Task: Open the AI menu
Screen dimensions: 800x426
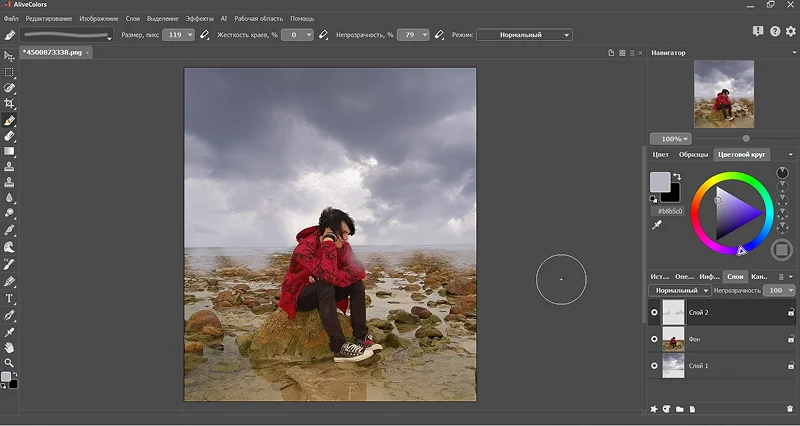Action: (x=223, y=18)
